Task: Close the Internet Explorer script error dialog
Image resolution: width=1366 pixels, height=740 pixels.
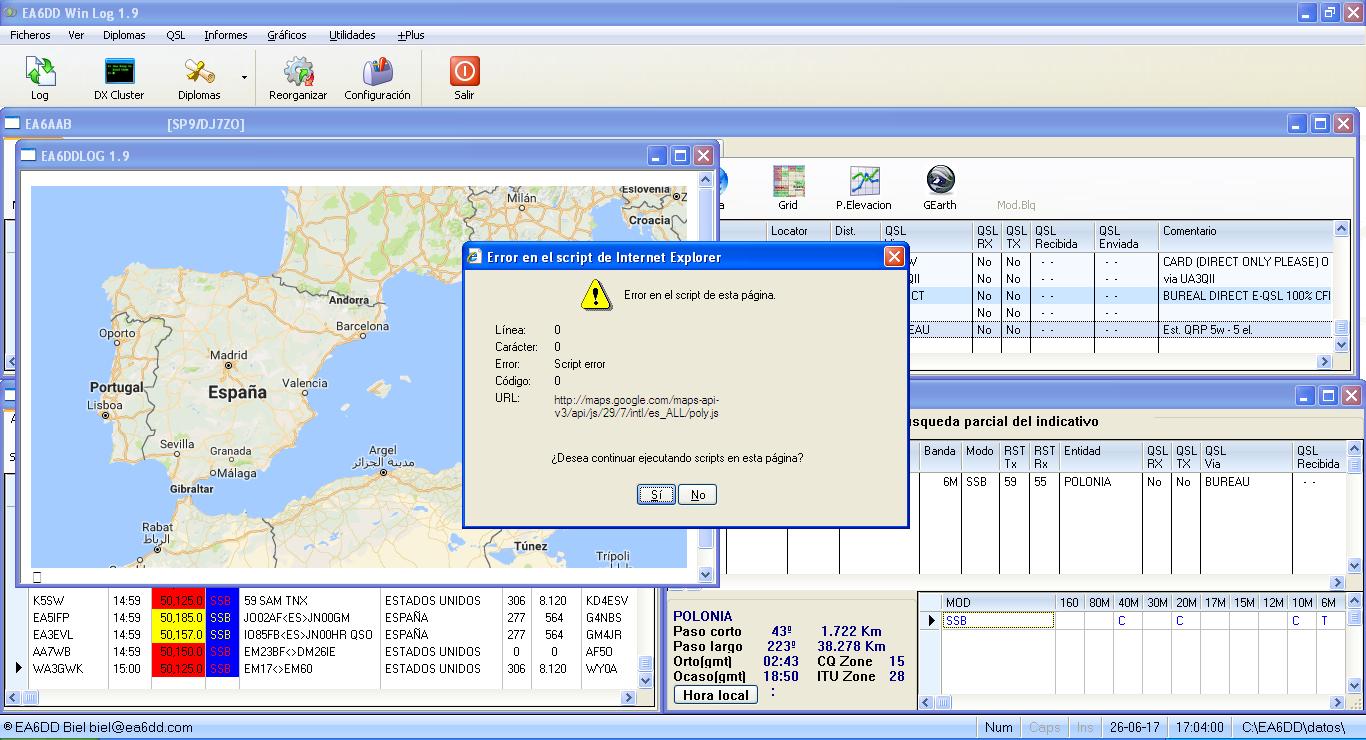Action: pyautogui.click(x=894, y=257)
